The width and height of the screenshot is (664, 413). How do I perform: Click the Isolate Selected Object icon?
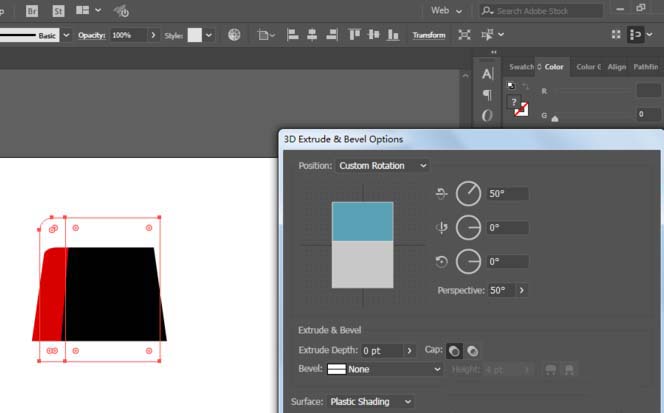tap(464, 35)
